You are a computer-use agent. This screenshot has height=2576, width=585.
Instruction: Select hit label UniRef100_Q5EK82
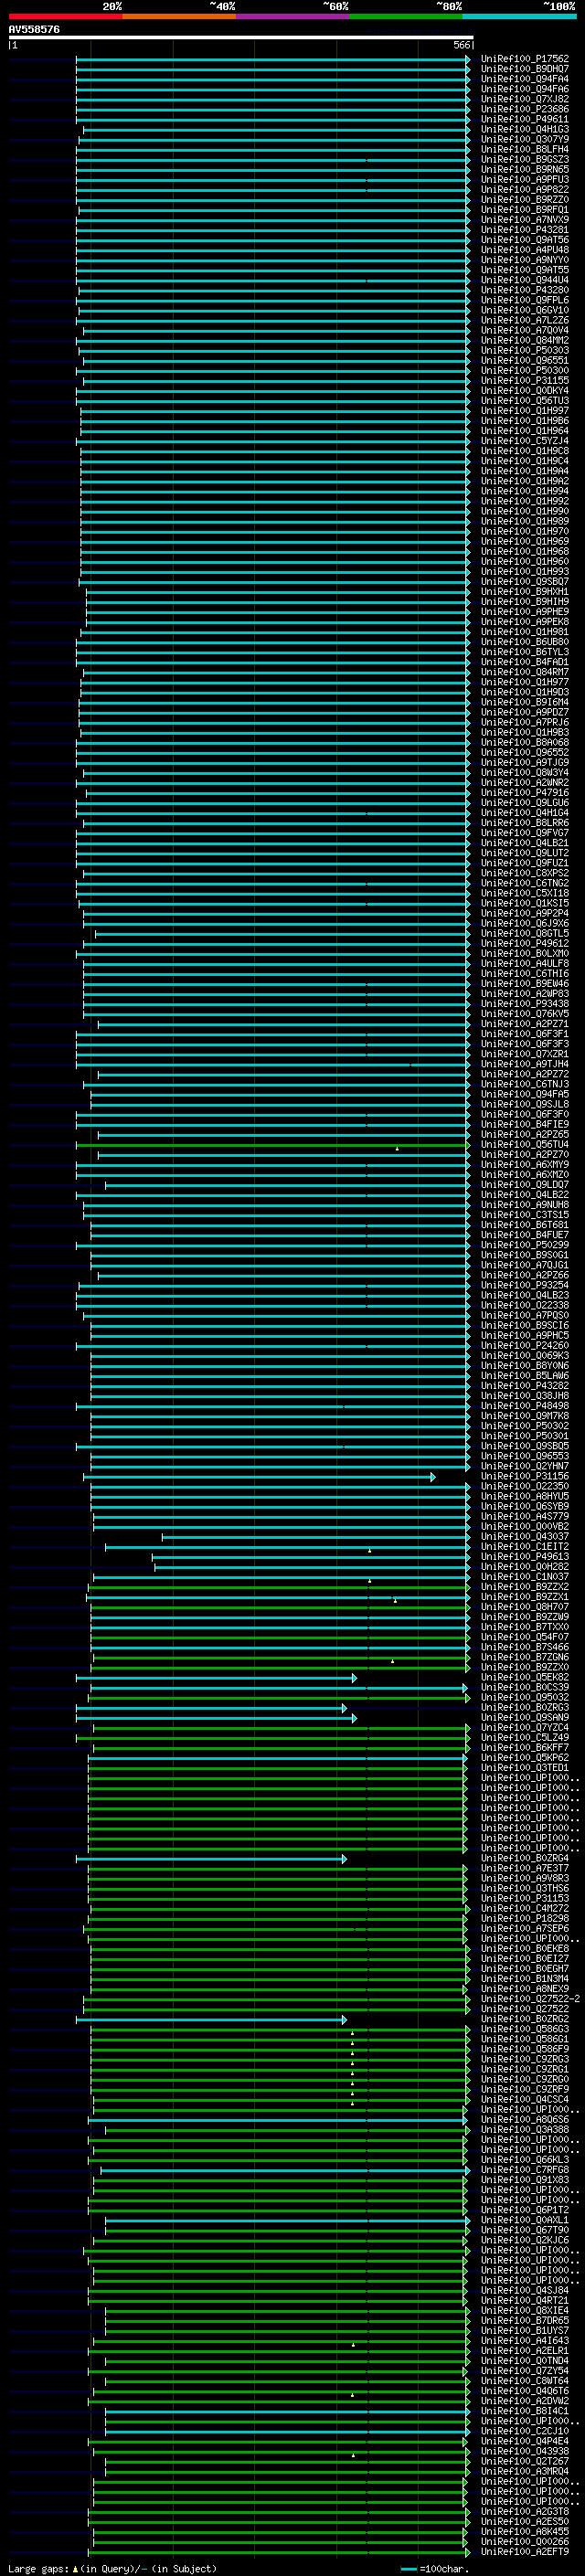(524, 1678)
